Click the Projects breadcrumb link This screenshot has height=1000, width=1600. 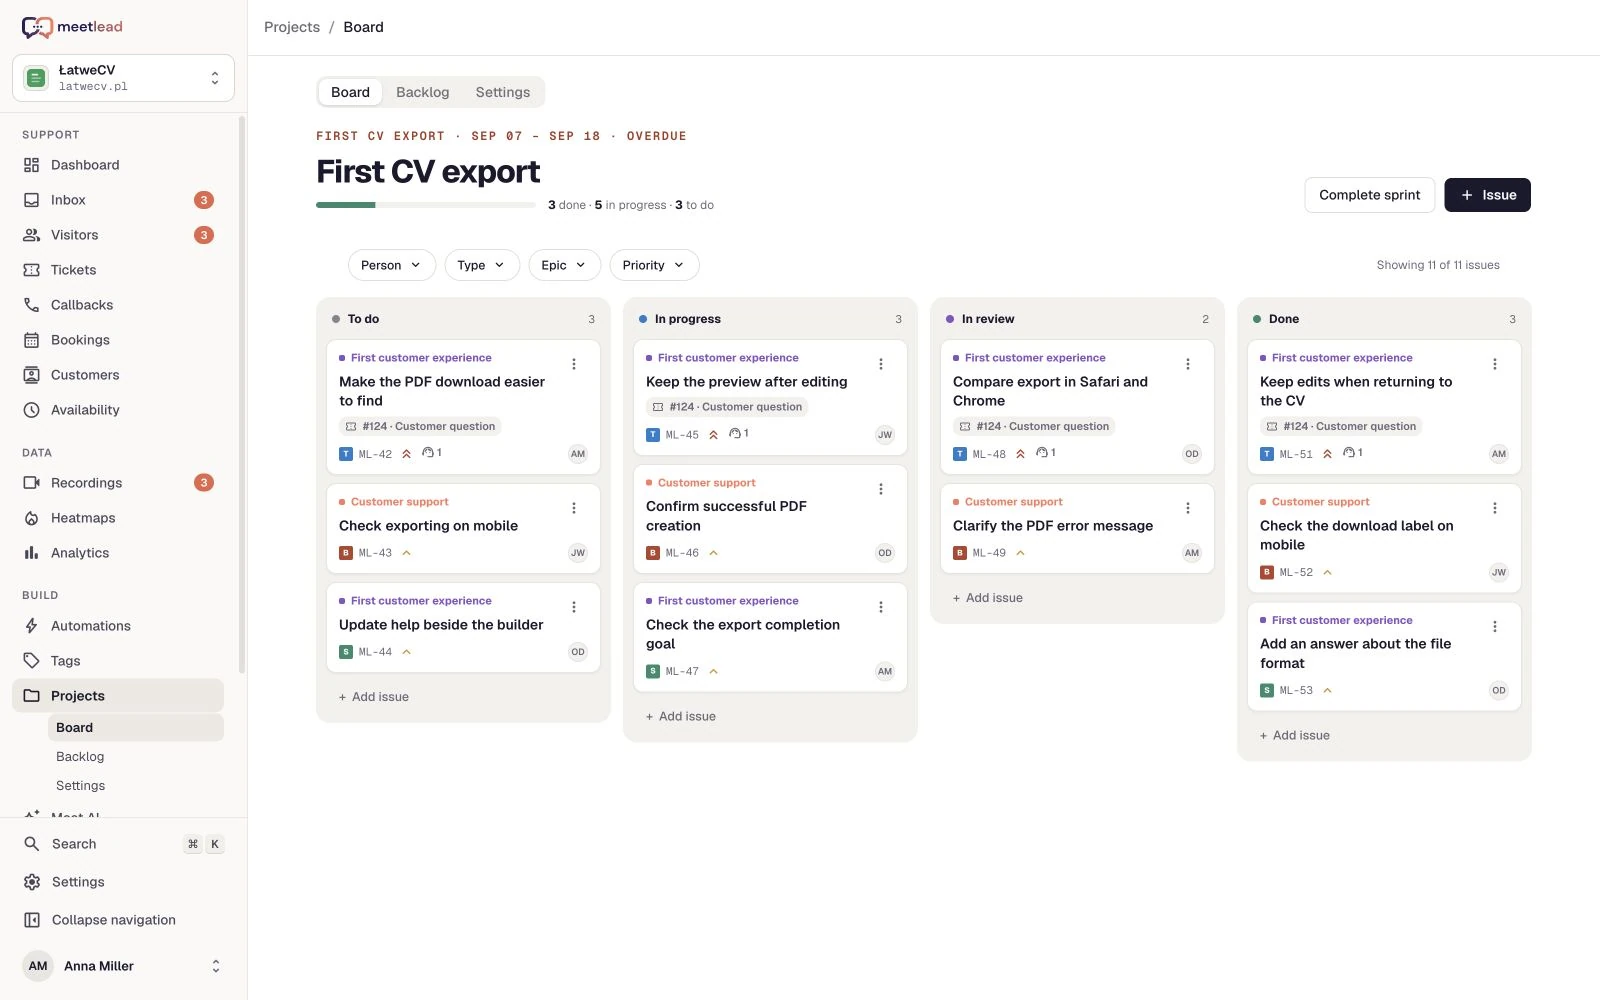coord(292,27)
